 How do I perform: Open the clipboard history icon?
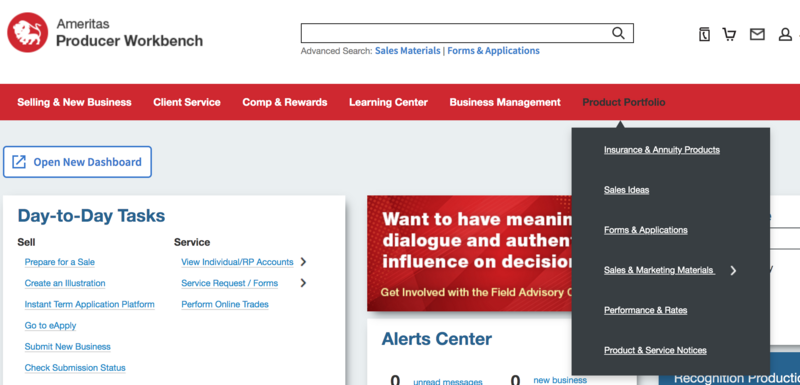coord(704,34)
